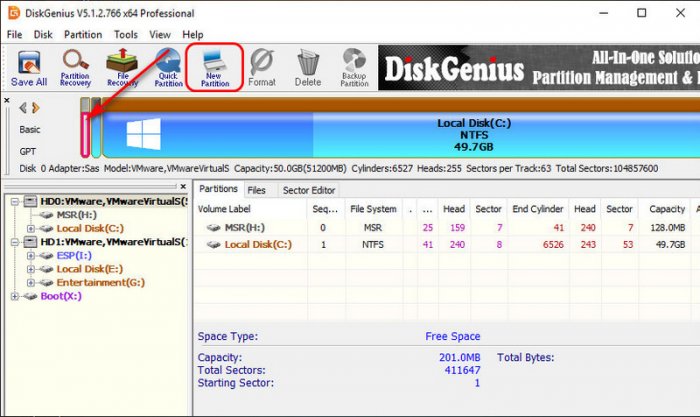Select the Local Disk(C:) row in table
700x417 pixels.
447,245
